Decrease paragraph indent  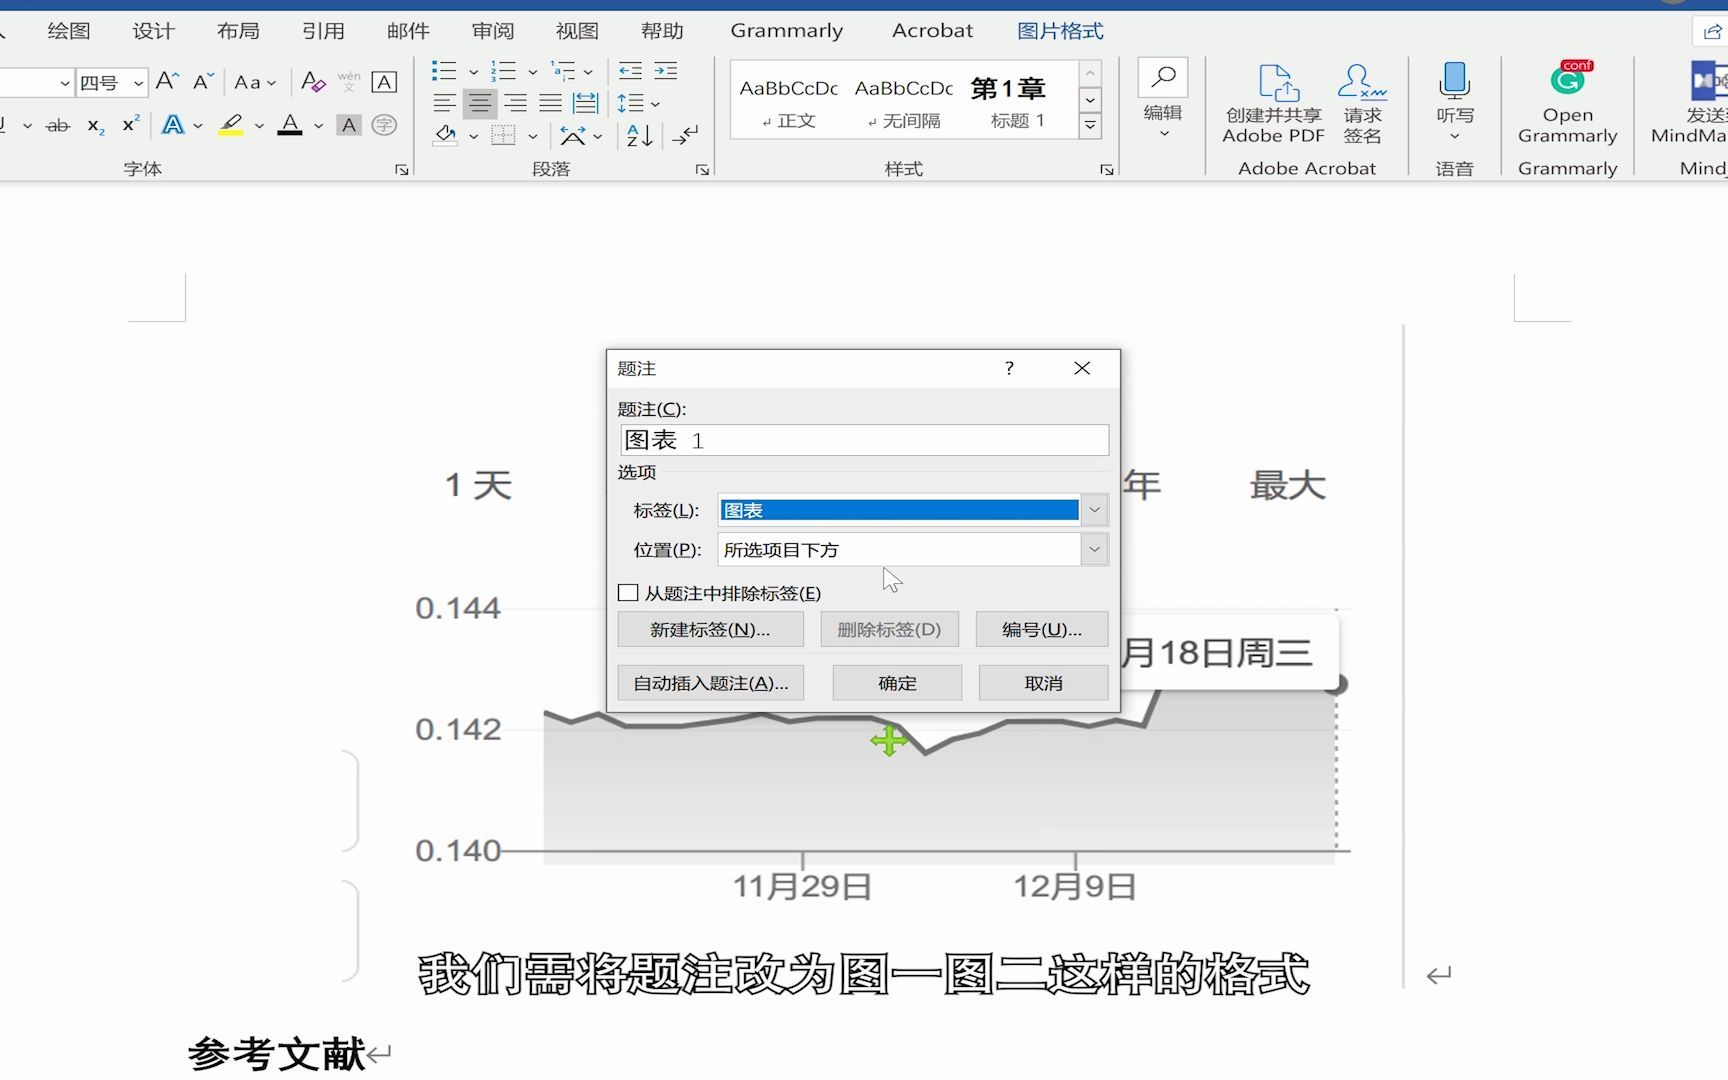point(630,71)
